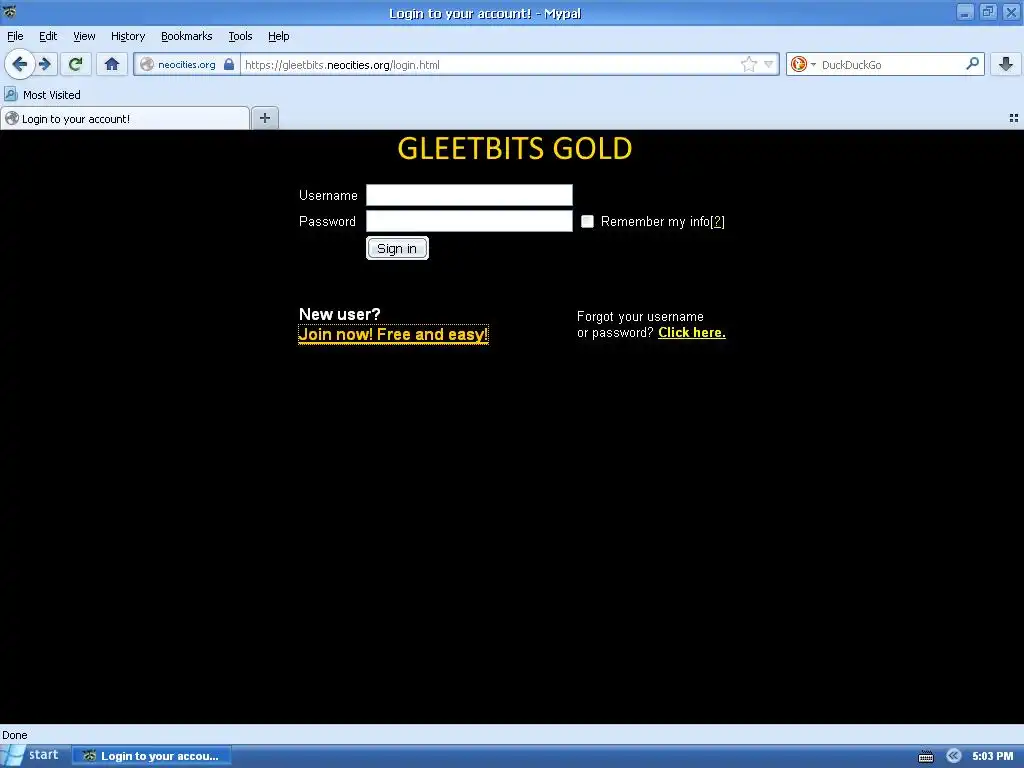1024x768 pixels.
Task: Click the 5:03 PM system clock
Action: click(993, 756)
